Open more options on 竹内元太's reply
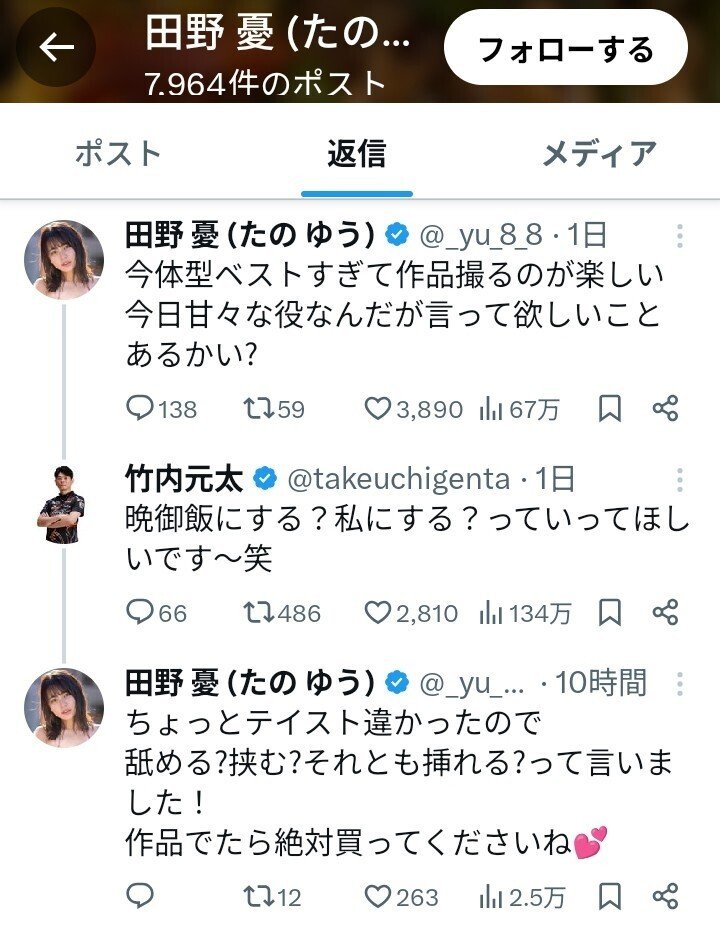720x930 pixels. tap(679, 479)
